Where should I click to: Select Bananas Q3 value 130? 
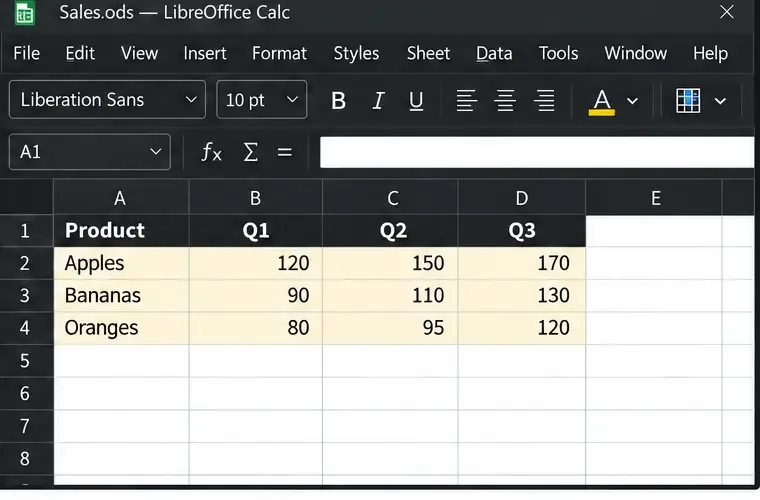point(522,296)
